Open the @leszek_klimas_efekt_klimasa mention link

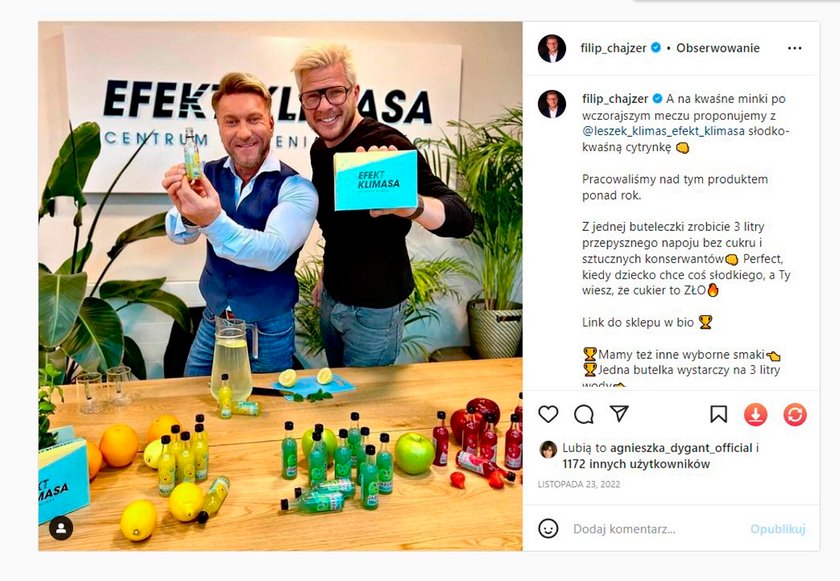(663, 131)
